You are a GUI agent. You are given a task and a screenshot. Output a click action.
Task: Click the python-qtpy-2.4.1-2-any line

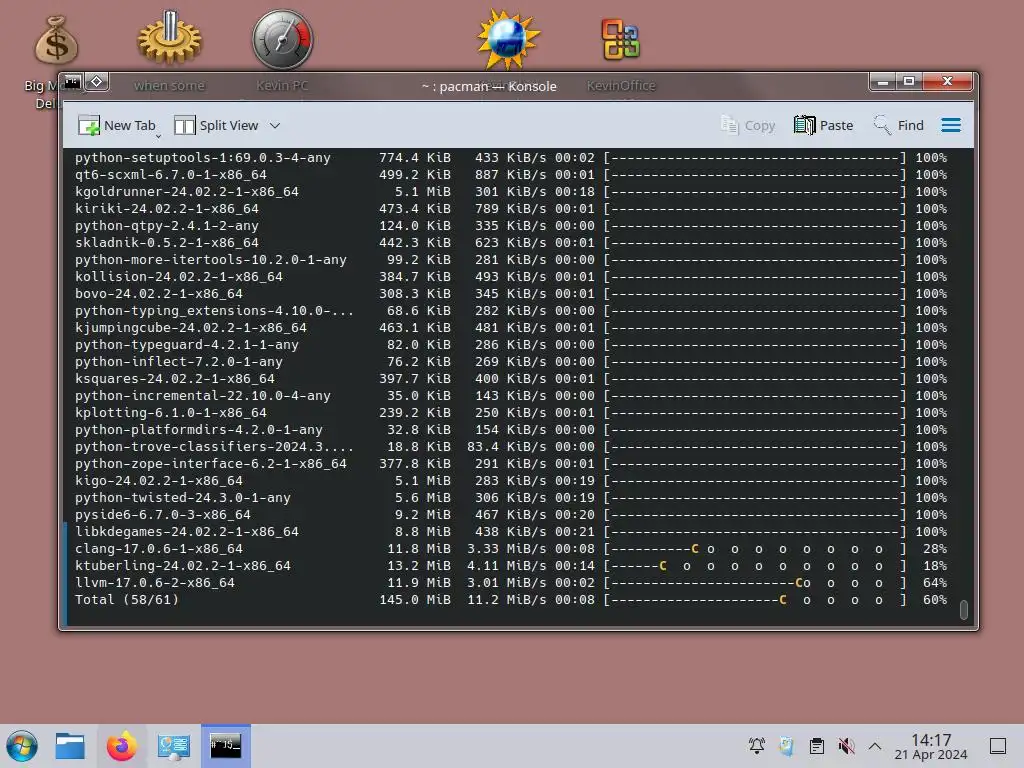511,225
